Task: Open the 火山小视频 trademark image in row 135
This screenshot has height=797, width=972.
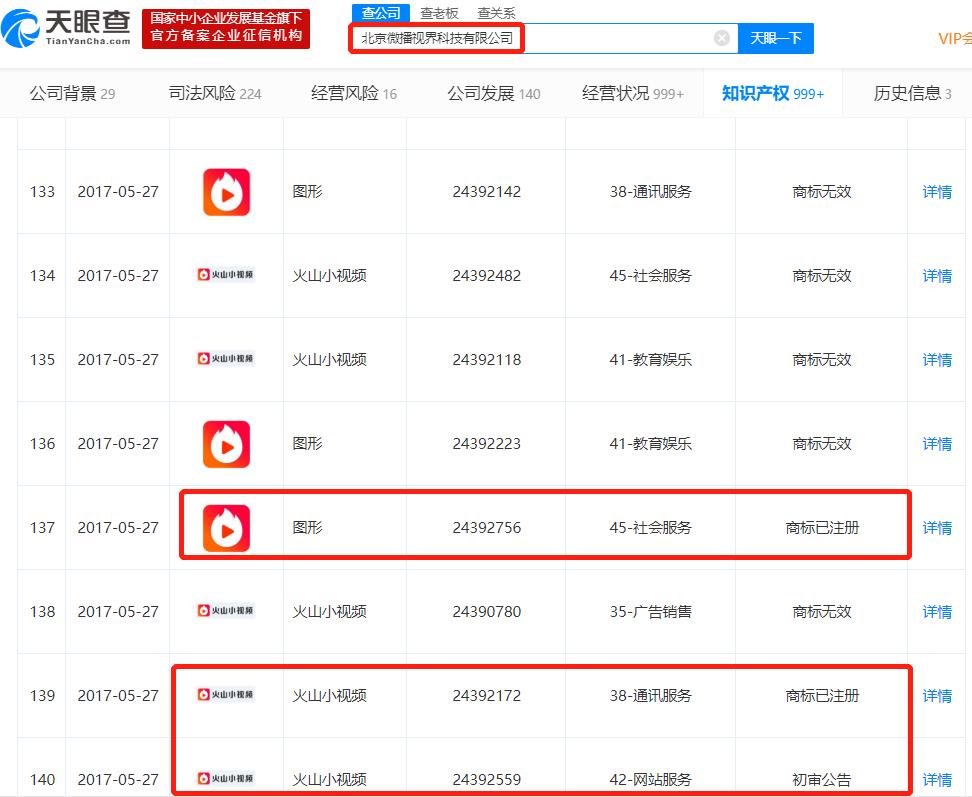Action: click(x=226, y=359)
